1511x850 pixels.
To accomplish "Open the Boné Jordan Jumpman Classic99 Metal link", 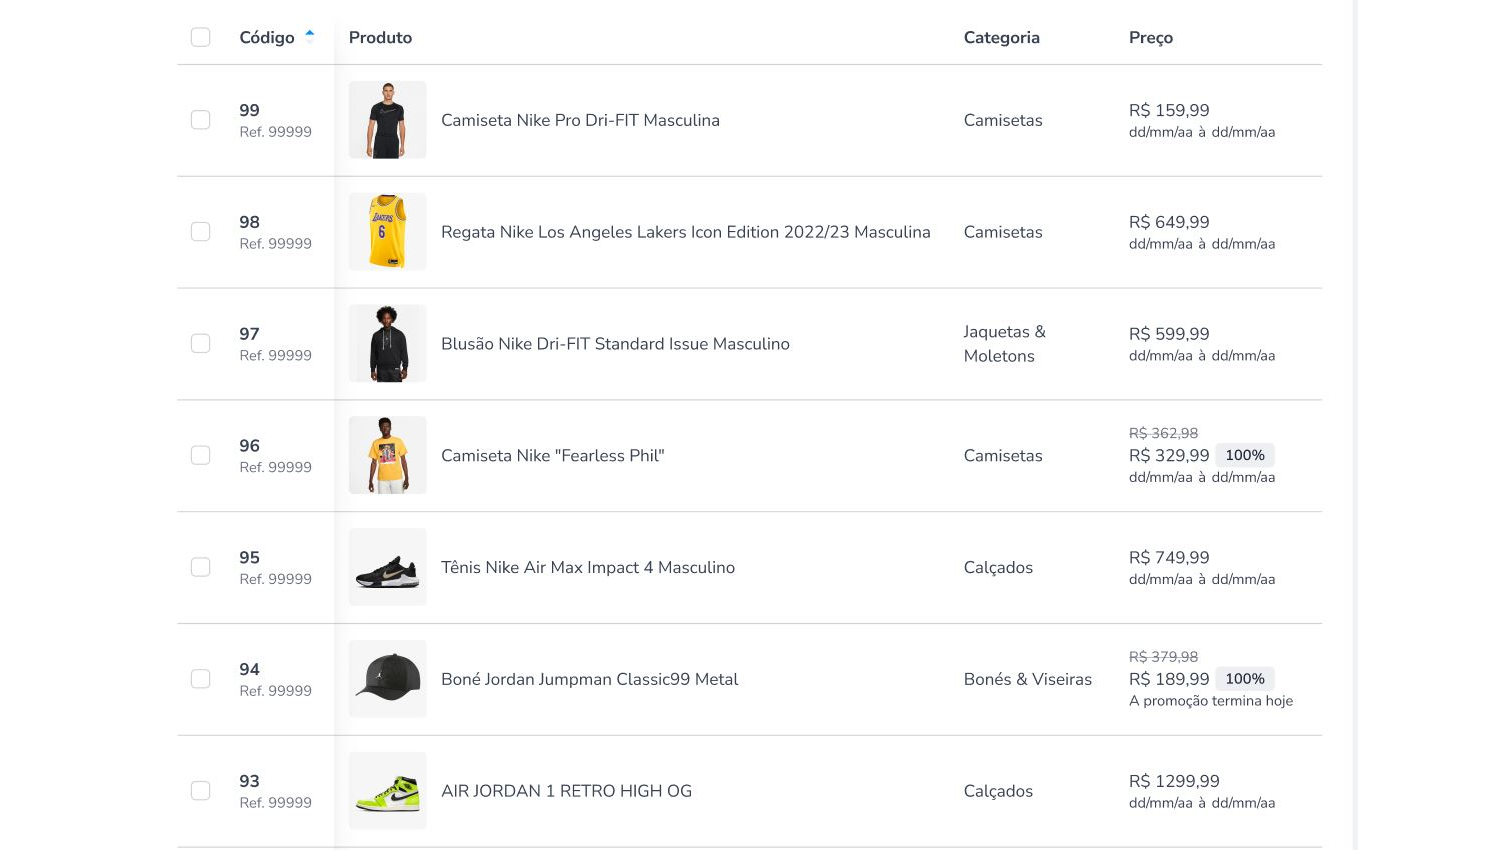I will point(589,680).
